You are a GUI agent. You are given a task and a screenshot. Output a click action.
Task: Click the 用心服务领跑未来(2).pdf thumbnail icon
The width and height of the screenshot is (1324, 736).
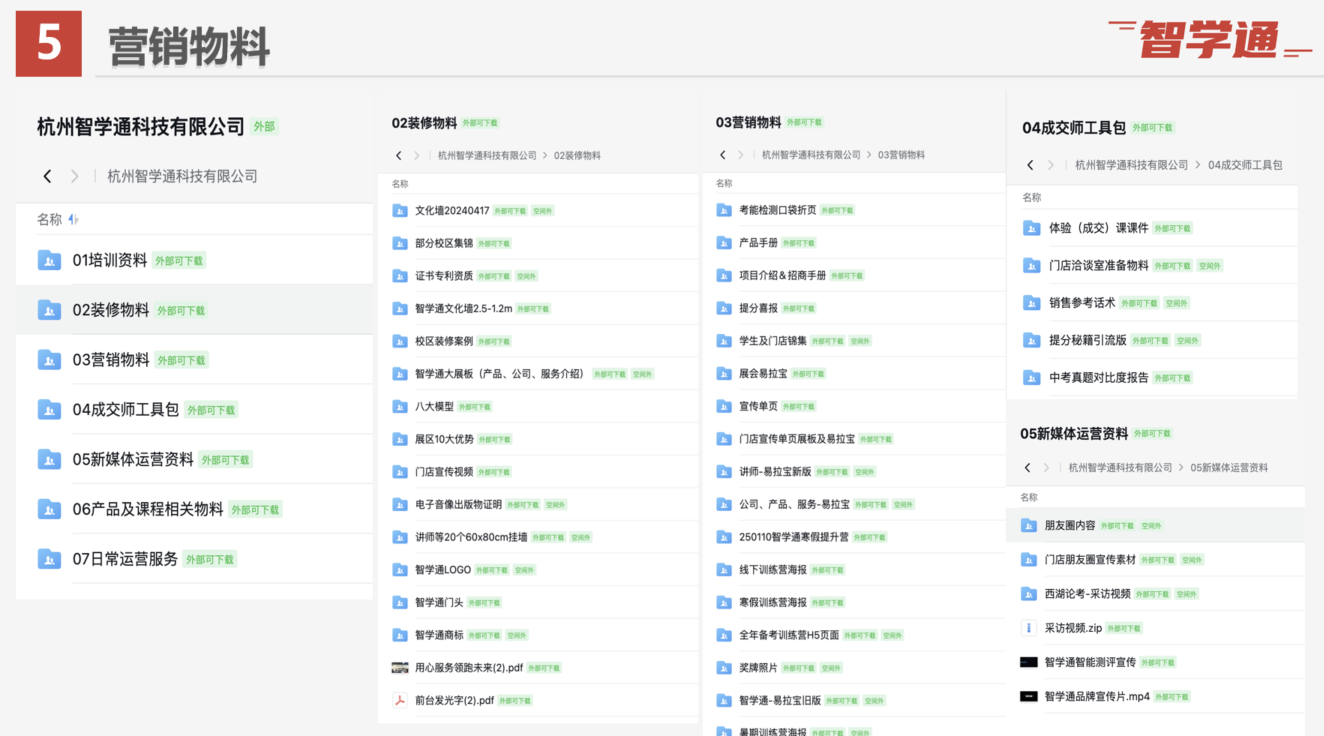click(400, 667)
